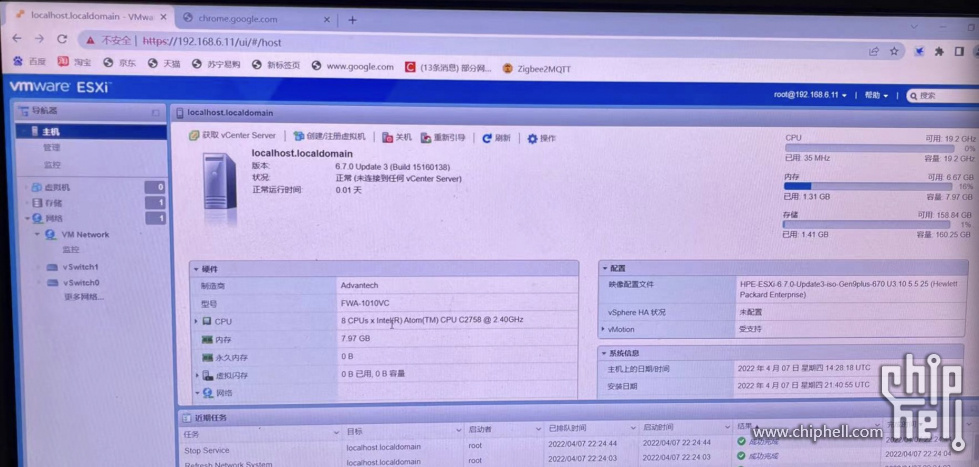Open the www.google.com bookmark

[x=353, y=66]
